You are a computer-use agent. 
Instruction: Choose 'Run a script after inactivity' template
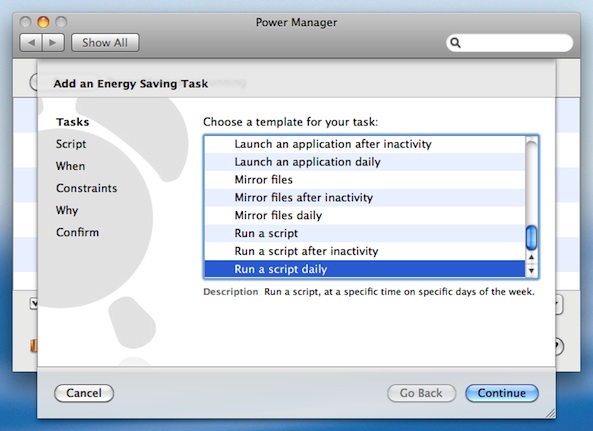pos(365,251)
